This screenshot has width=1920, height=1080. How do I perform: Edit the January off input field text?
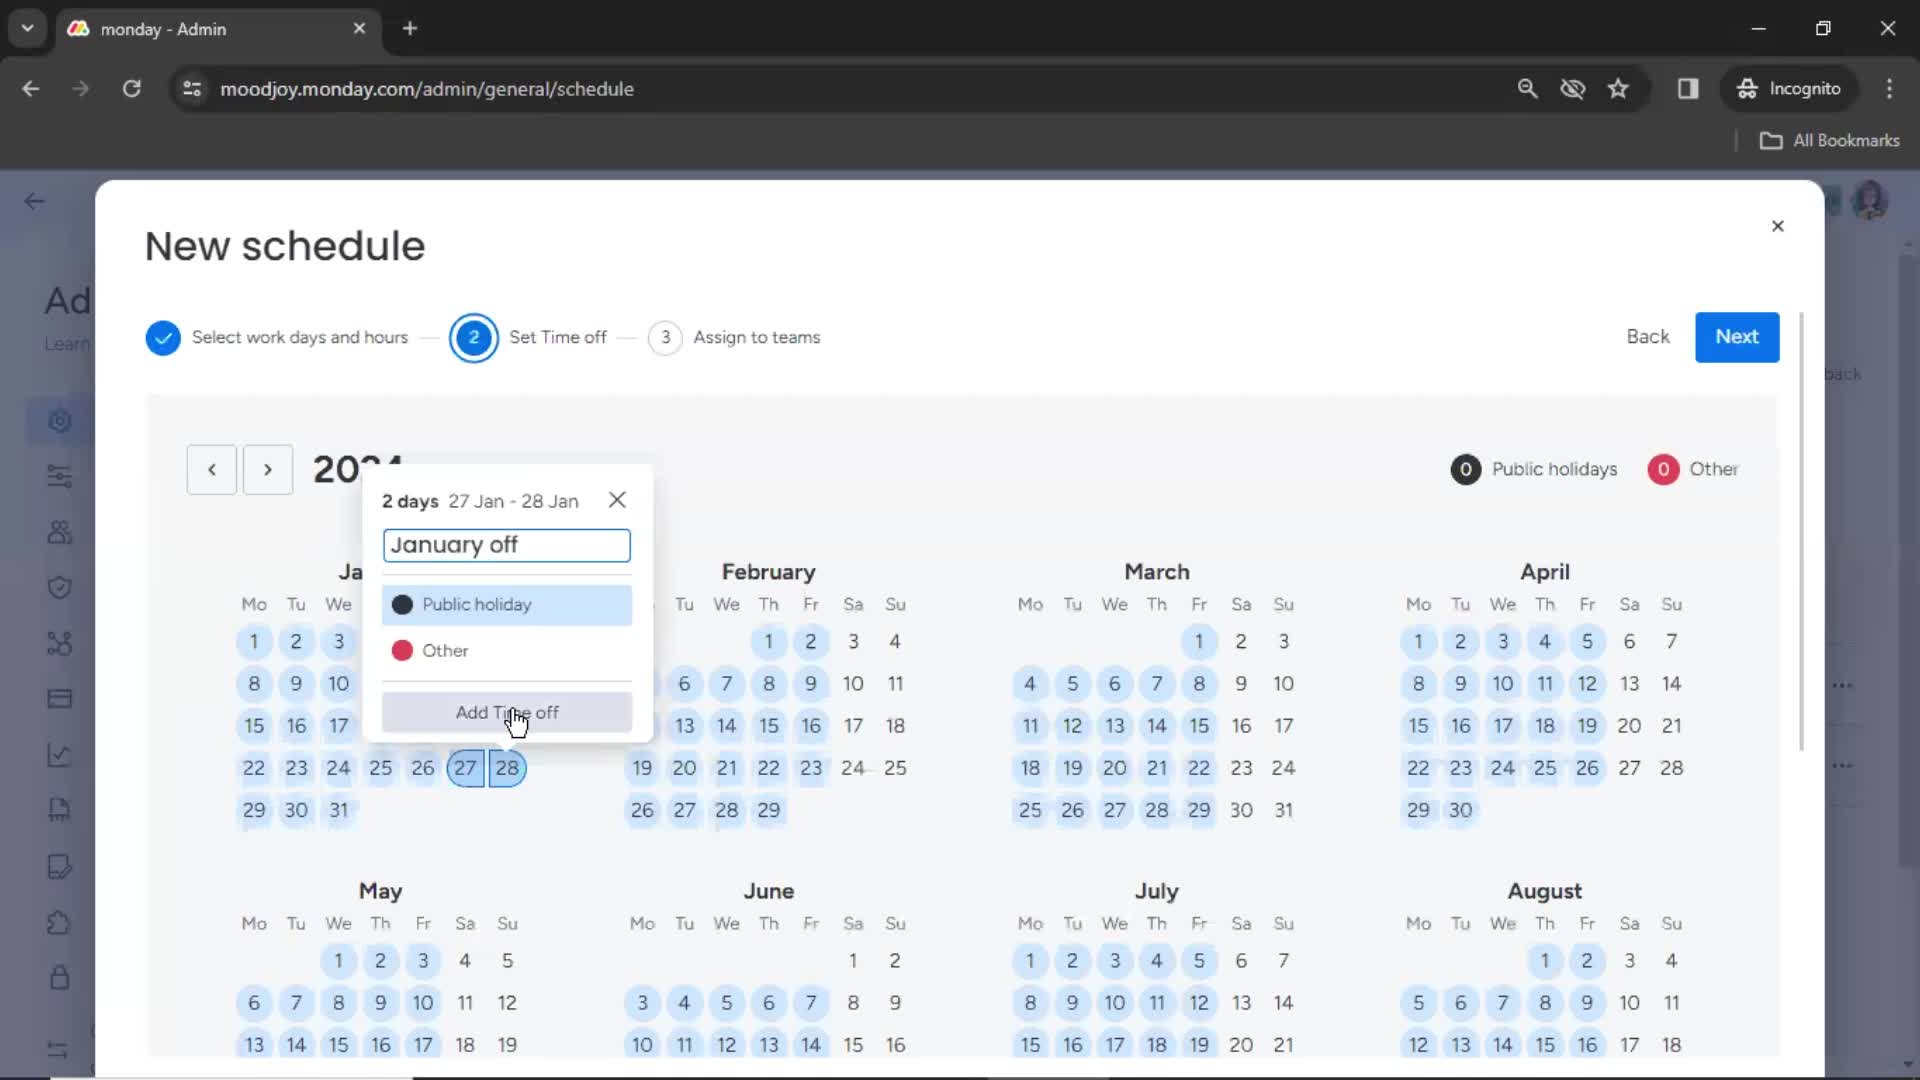(x=506, y=545)
